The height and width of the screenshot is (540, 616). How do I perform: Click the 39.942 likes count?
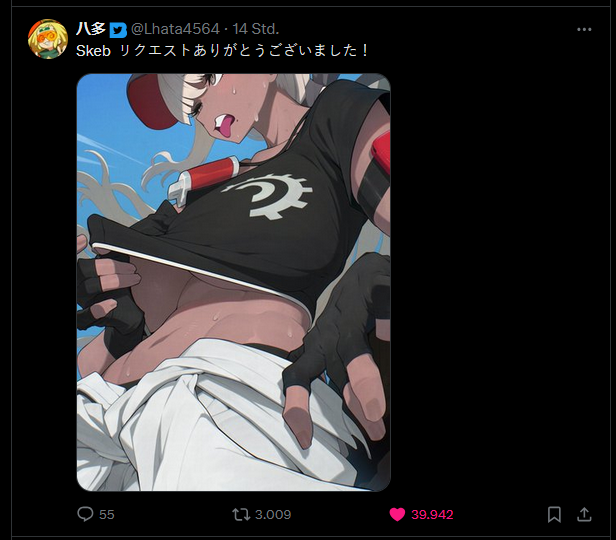click(432, 514)
